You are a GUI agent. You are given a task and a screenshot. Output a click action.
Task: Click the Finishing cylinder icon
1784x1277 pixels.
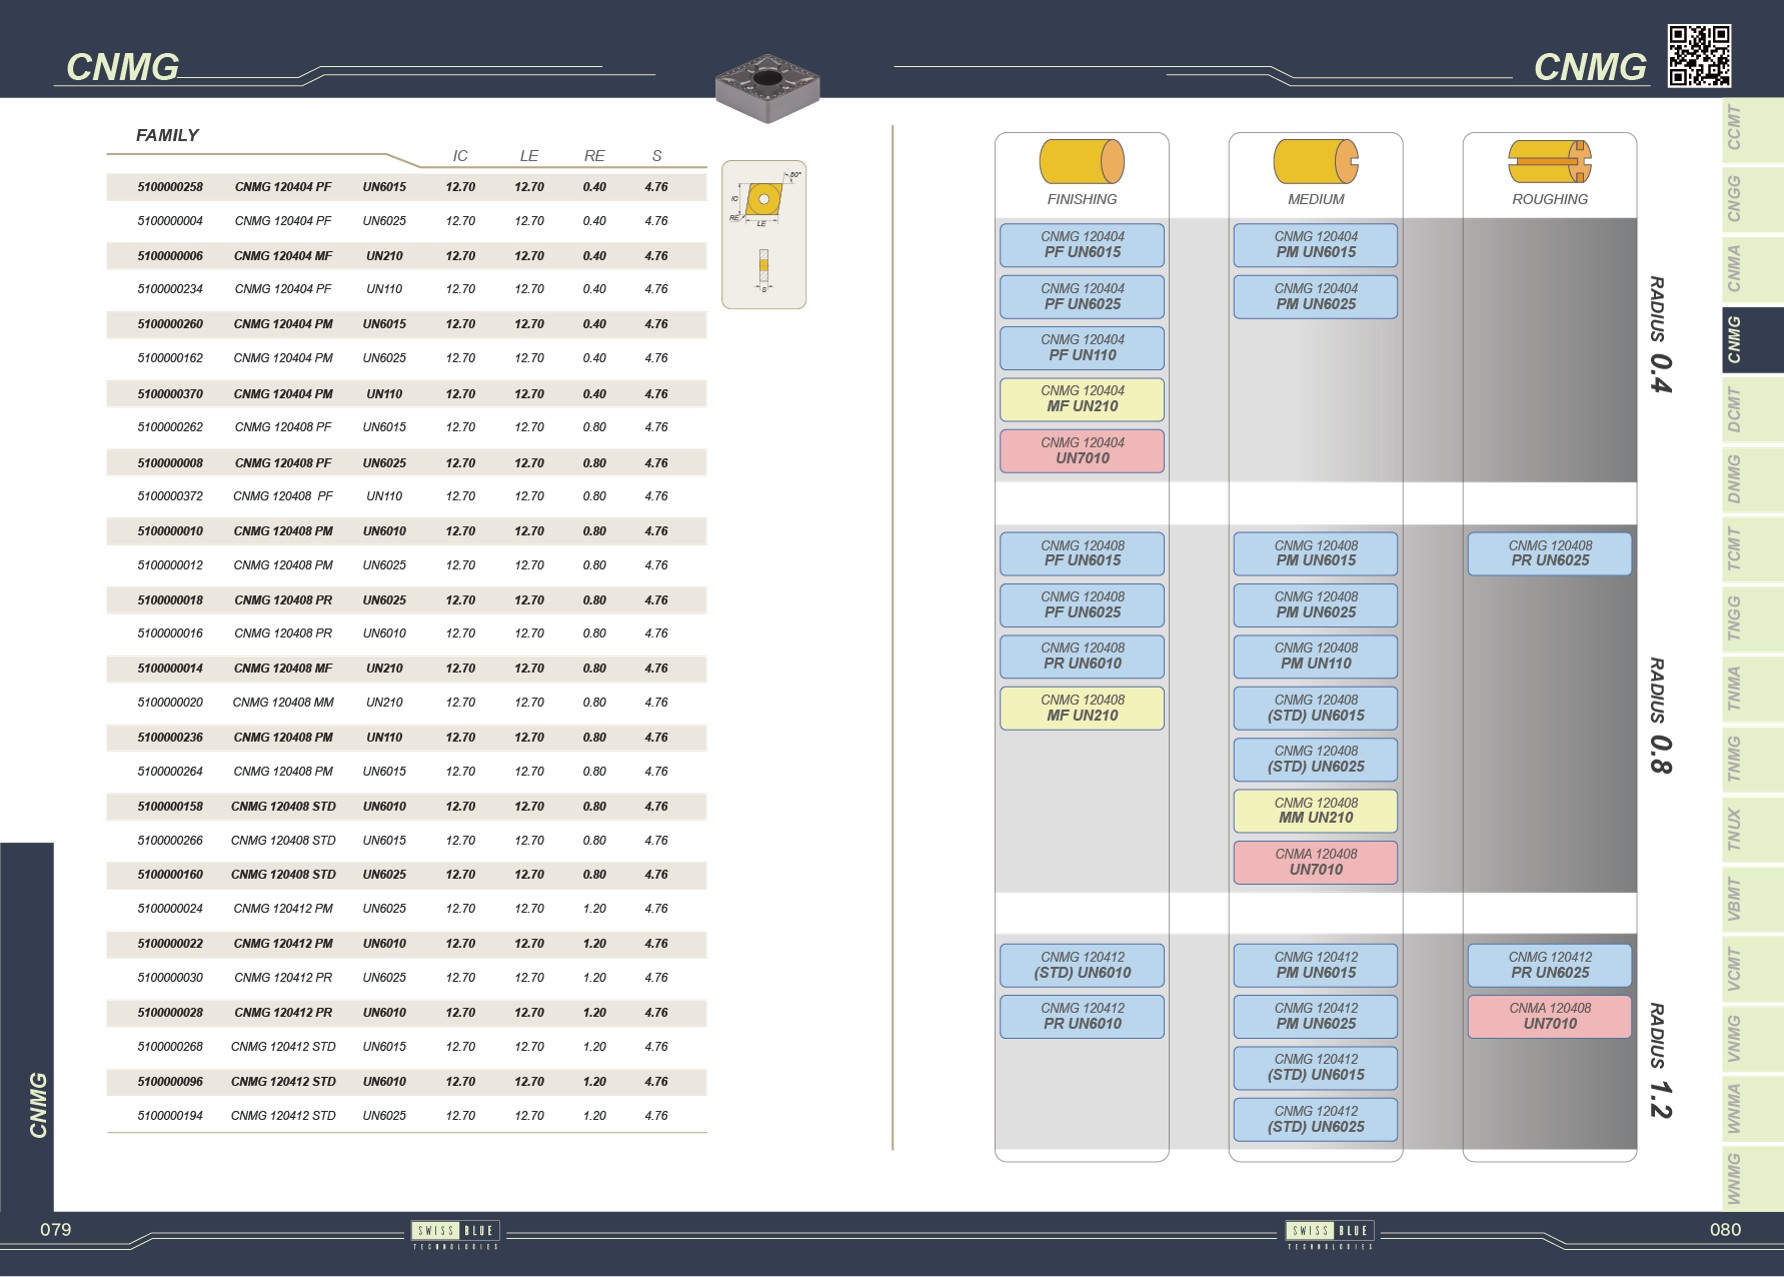coord(1081,162)
